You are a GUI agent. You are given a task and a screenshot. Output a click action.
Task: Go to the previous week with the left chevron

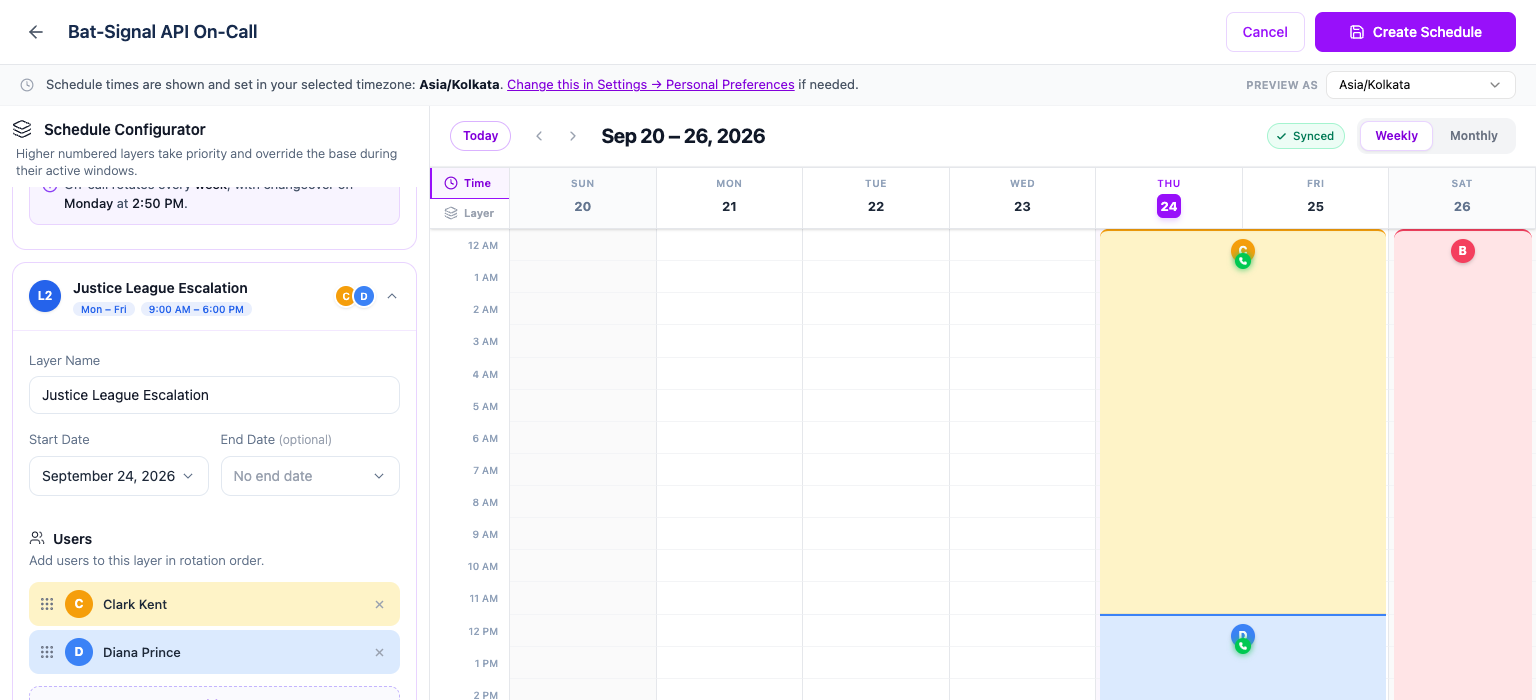pyautogui.click(x=539, y=136)
